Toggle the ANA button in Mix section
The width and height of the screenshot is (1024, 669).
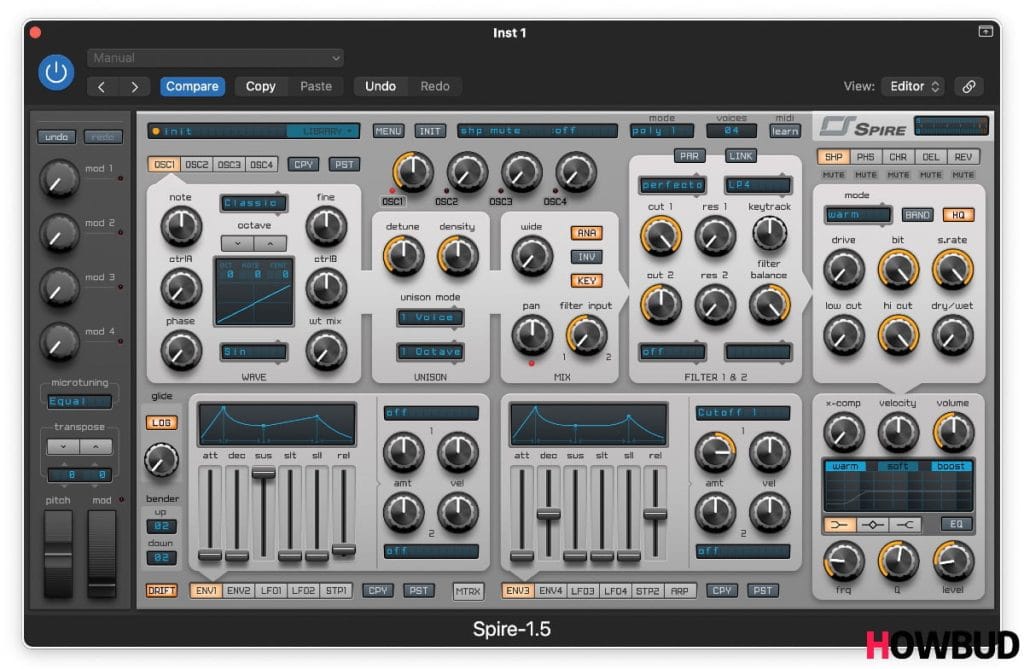coord(586,233)
